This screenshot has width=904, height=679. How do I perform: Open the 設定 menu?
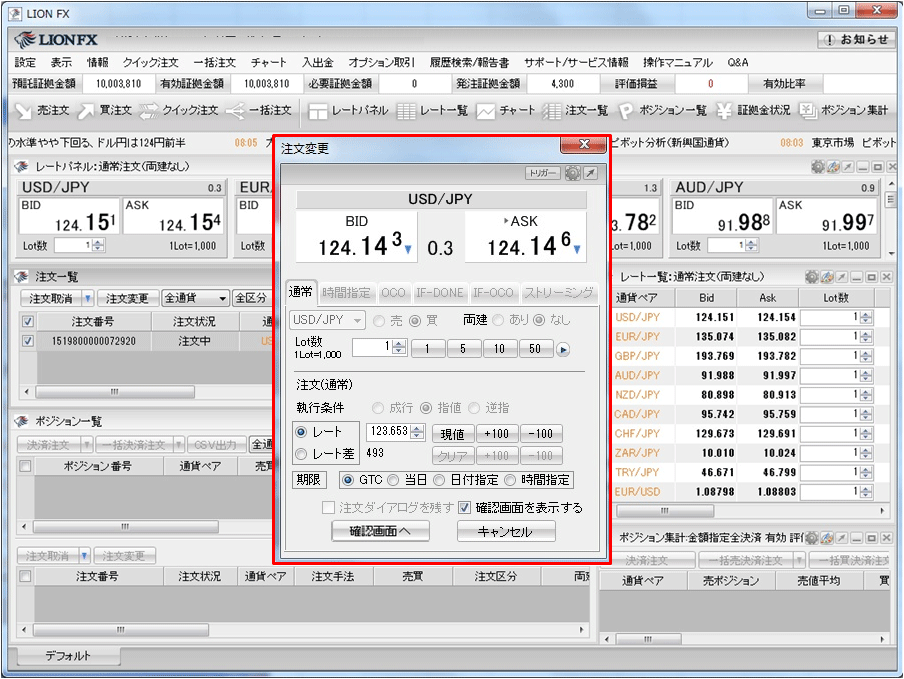click(x=25, y=62)
